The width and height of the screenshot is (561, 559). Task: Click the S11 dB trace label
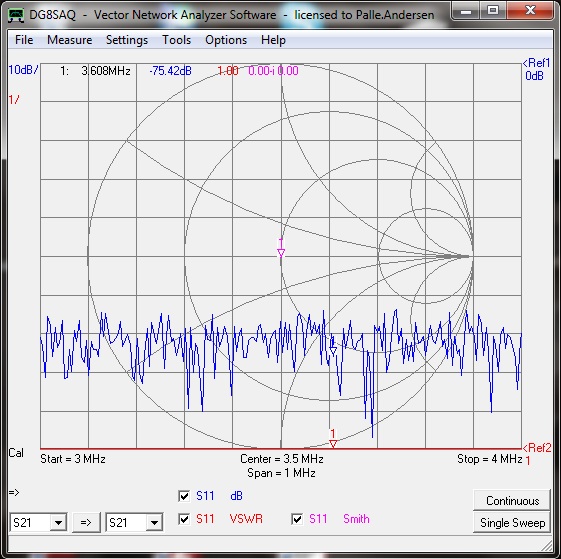pos(219,496)
